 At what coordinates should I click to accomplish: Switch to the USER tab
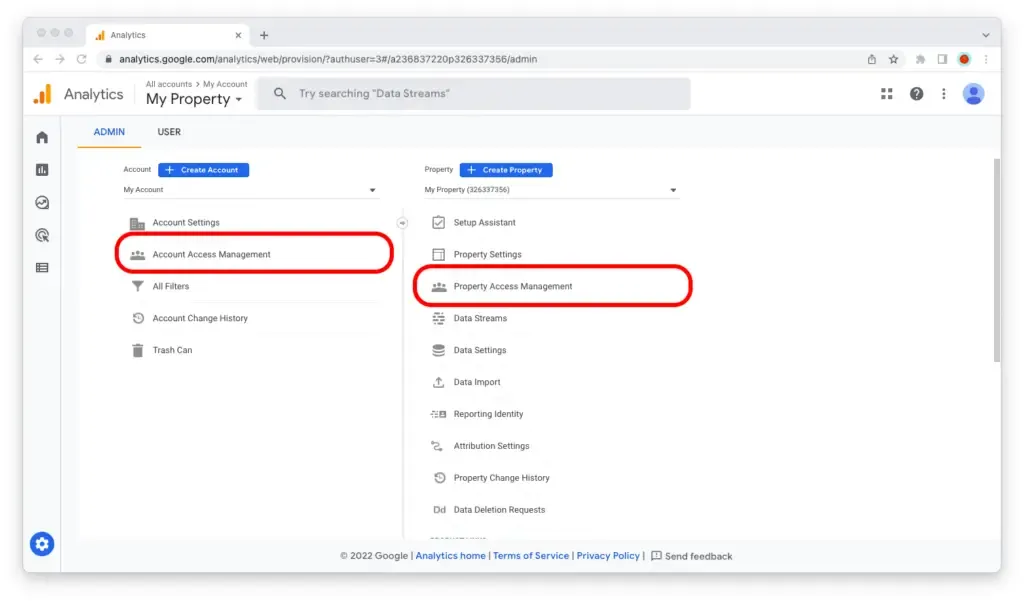[x=169, y=132]
